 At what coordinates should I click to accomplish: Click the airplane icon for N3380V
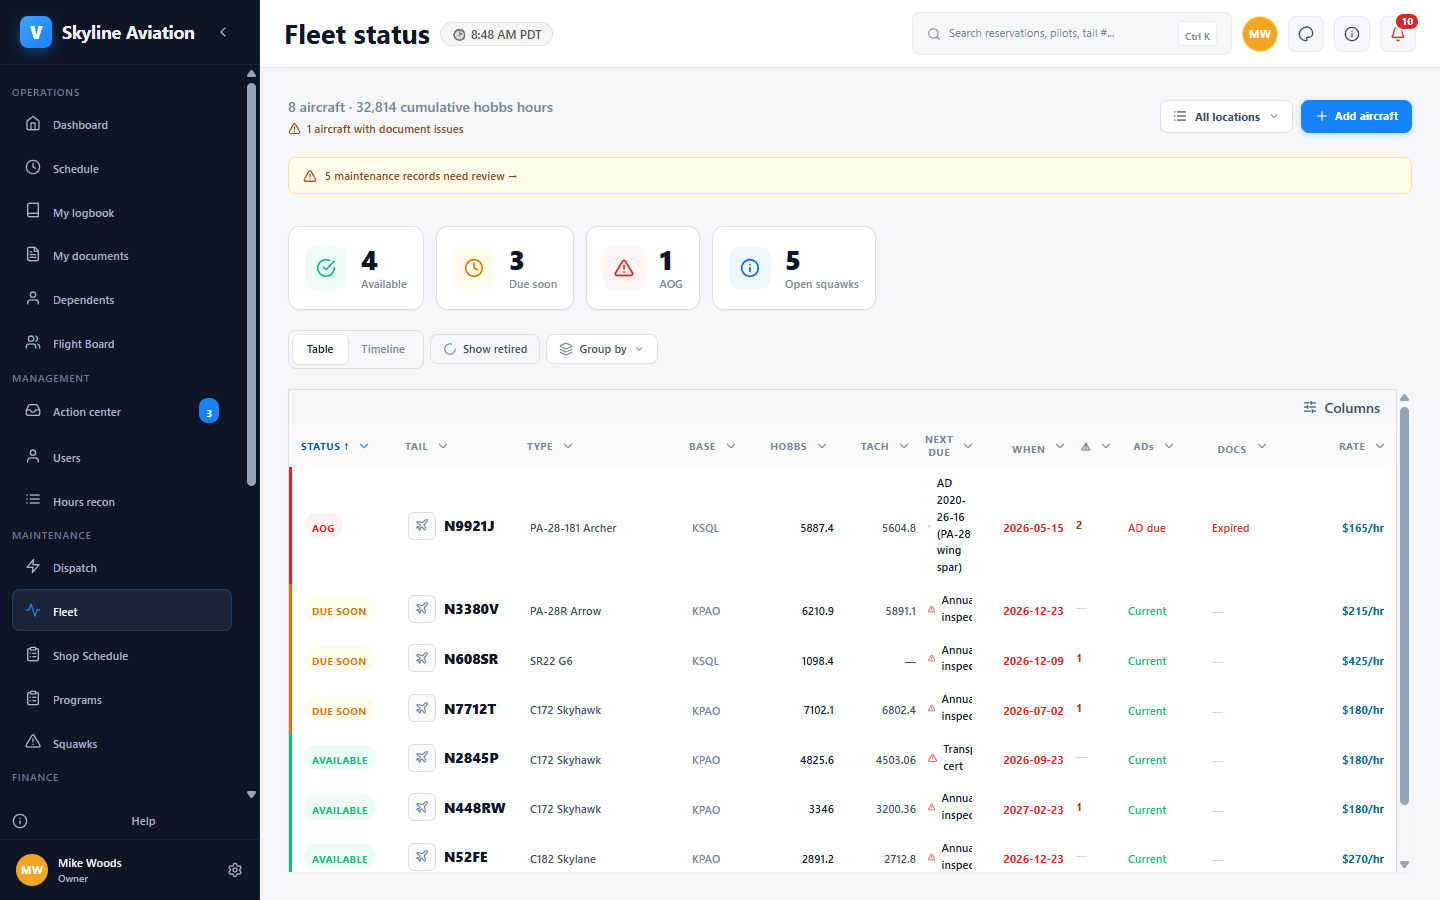422,608
